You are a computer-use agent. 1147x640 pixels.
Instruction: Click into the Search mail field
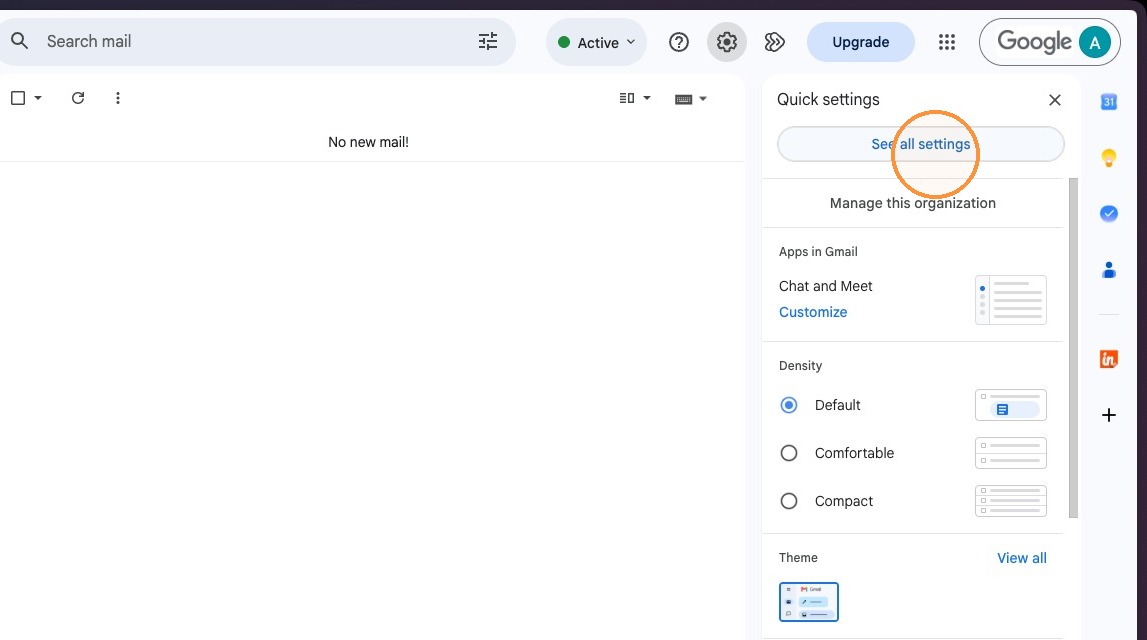pos(256,41)
